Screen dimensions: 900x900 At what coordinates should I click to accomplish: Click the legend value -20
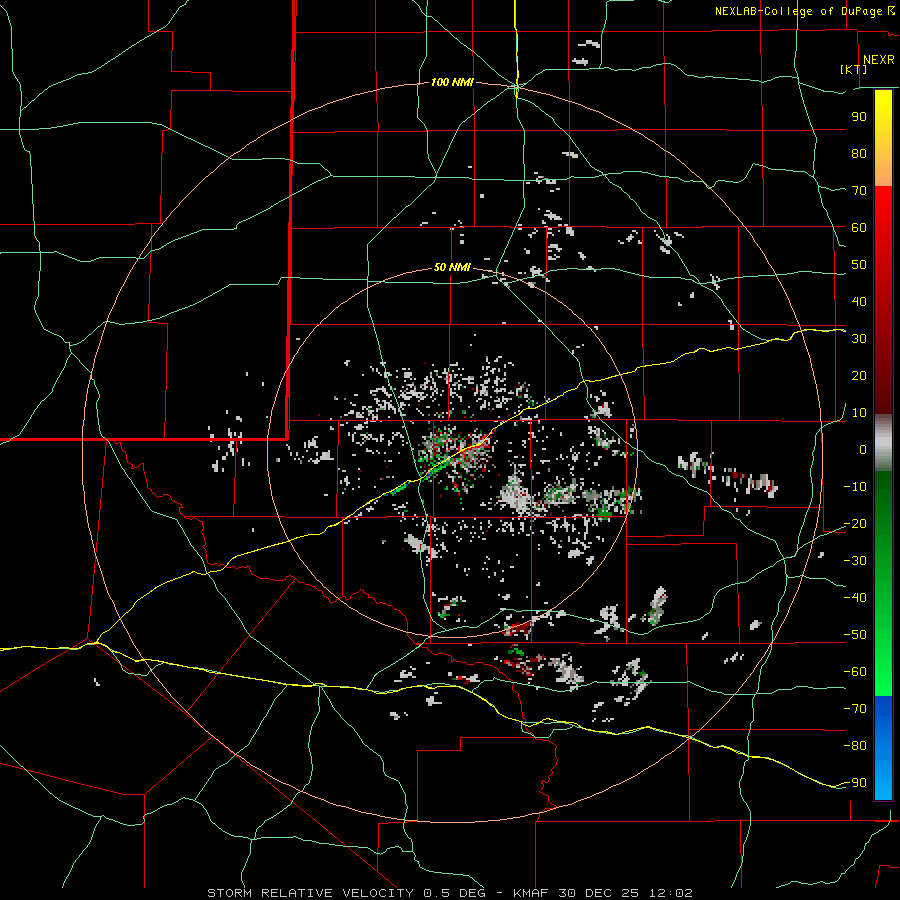[x=855, y=523]
